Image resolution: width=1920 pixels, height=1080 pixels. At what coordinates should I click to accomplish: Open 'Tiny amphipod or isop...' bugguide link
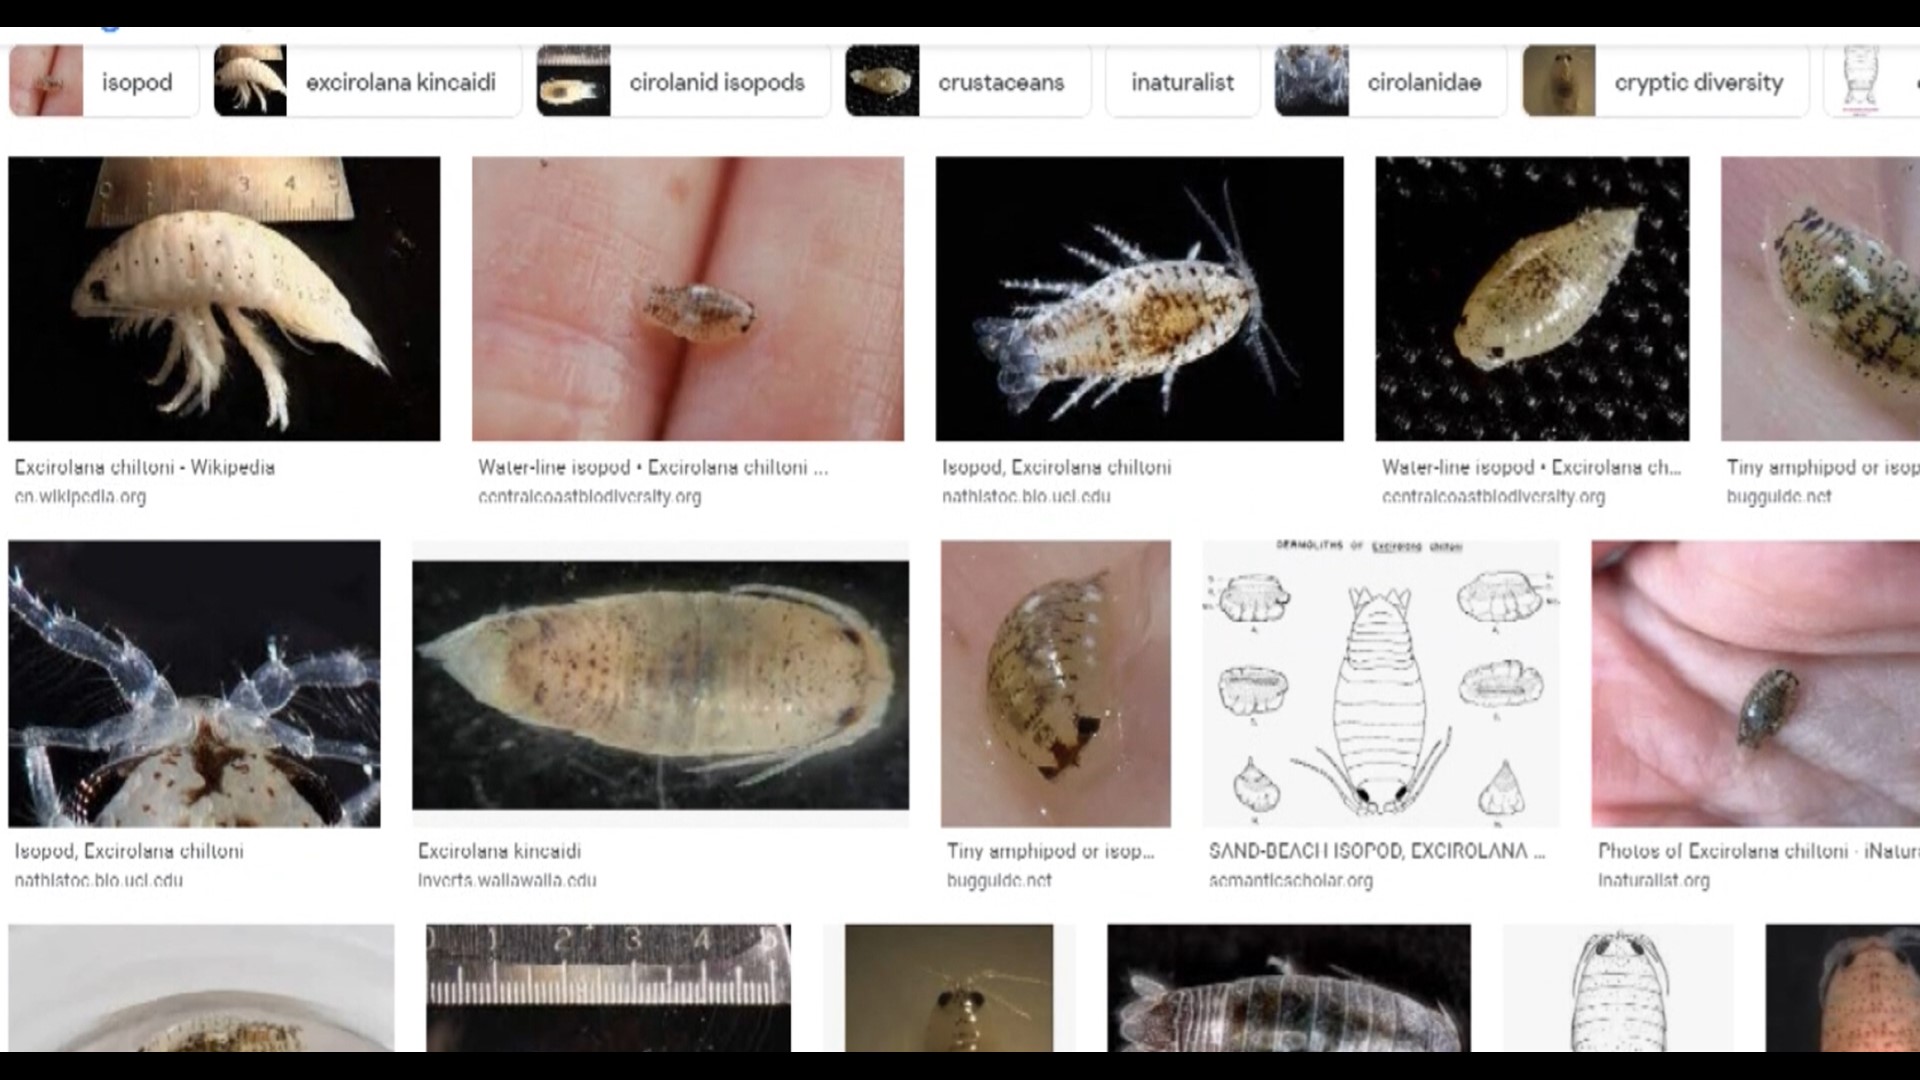point(1050,851)
